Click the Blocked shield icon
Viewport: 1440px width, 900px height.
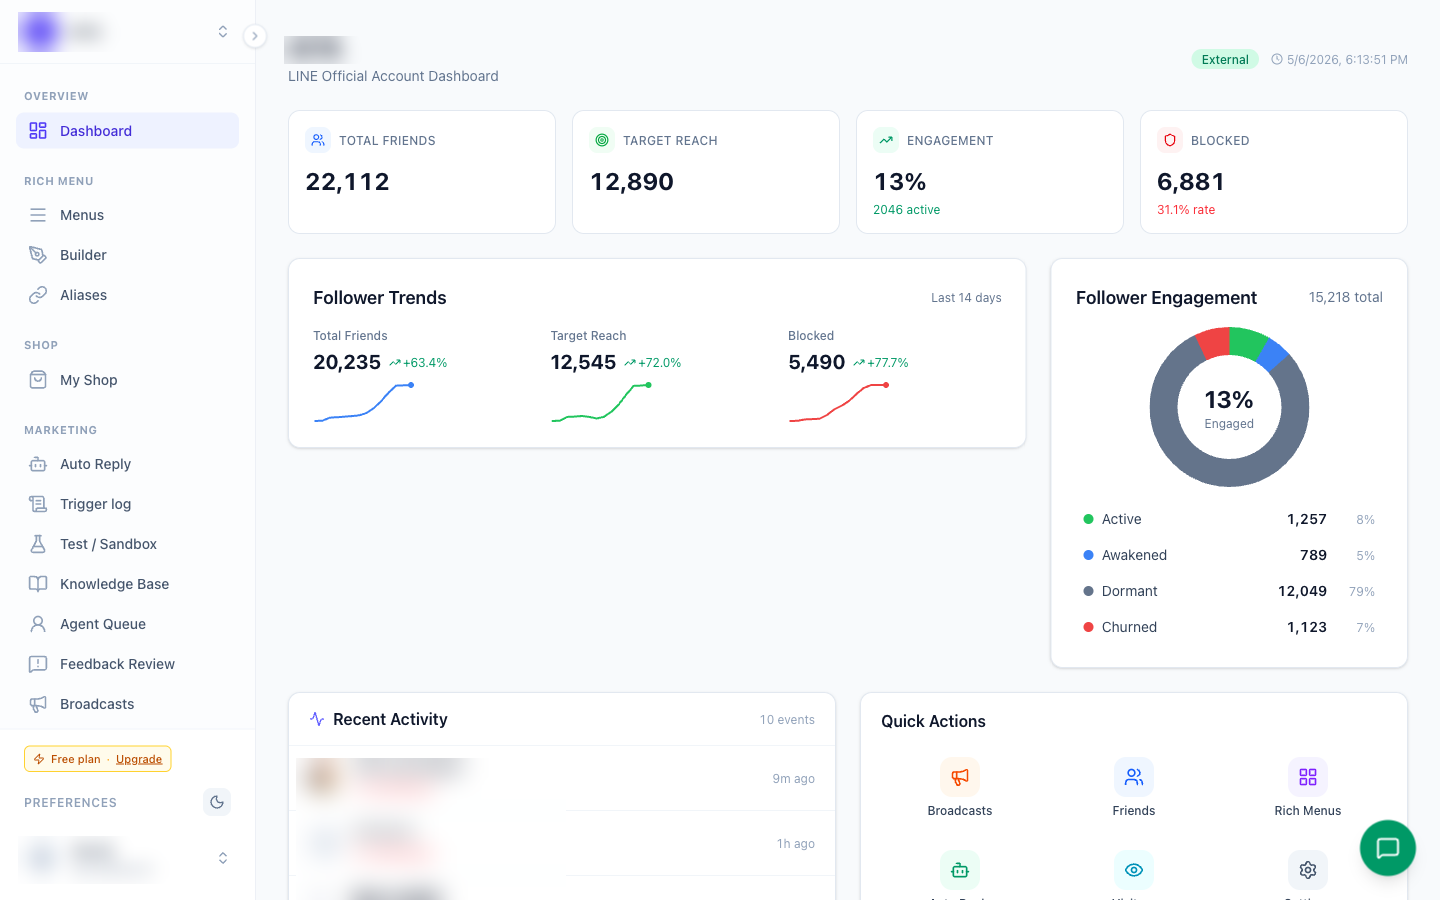1170,140
